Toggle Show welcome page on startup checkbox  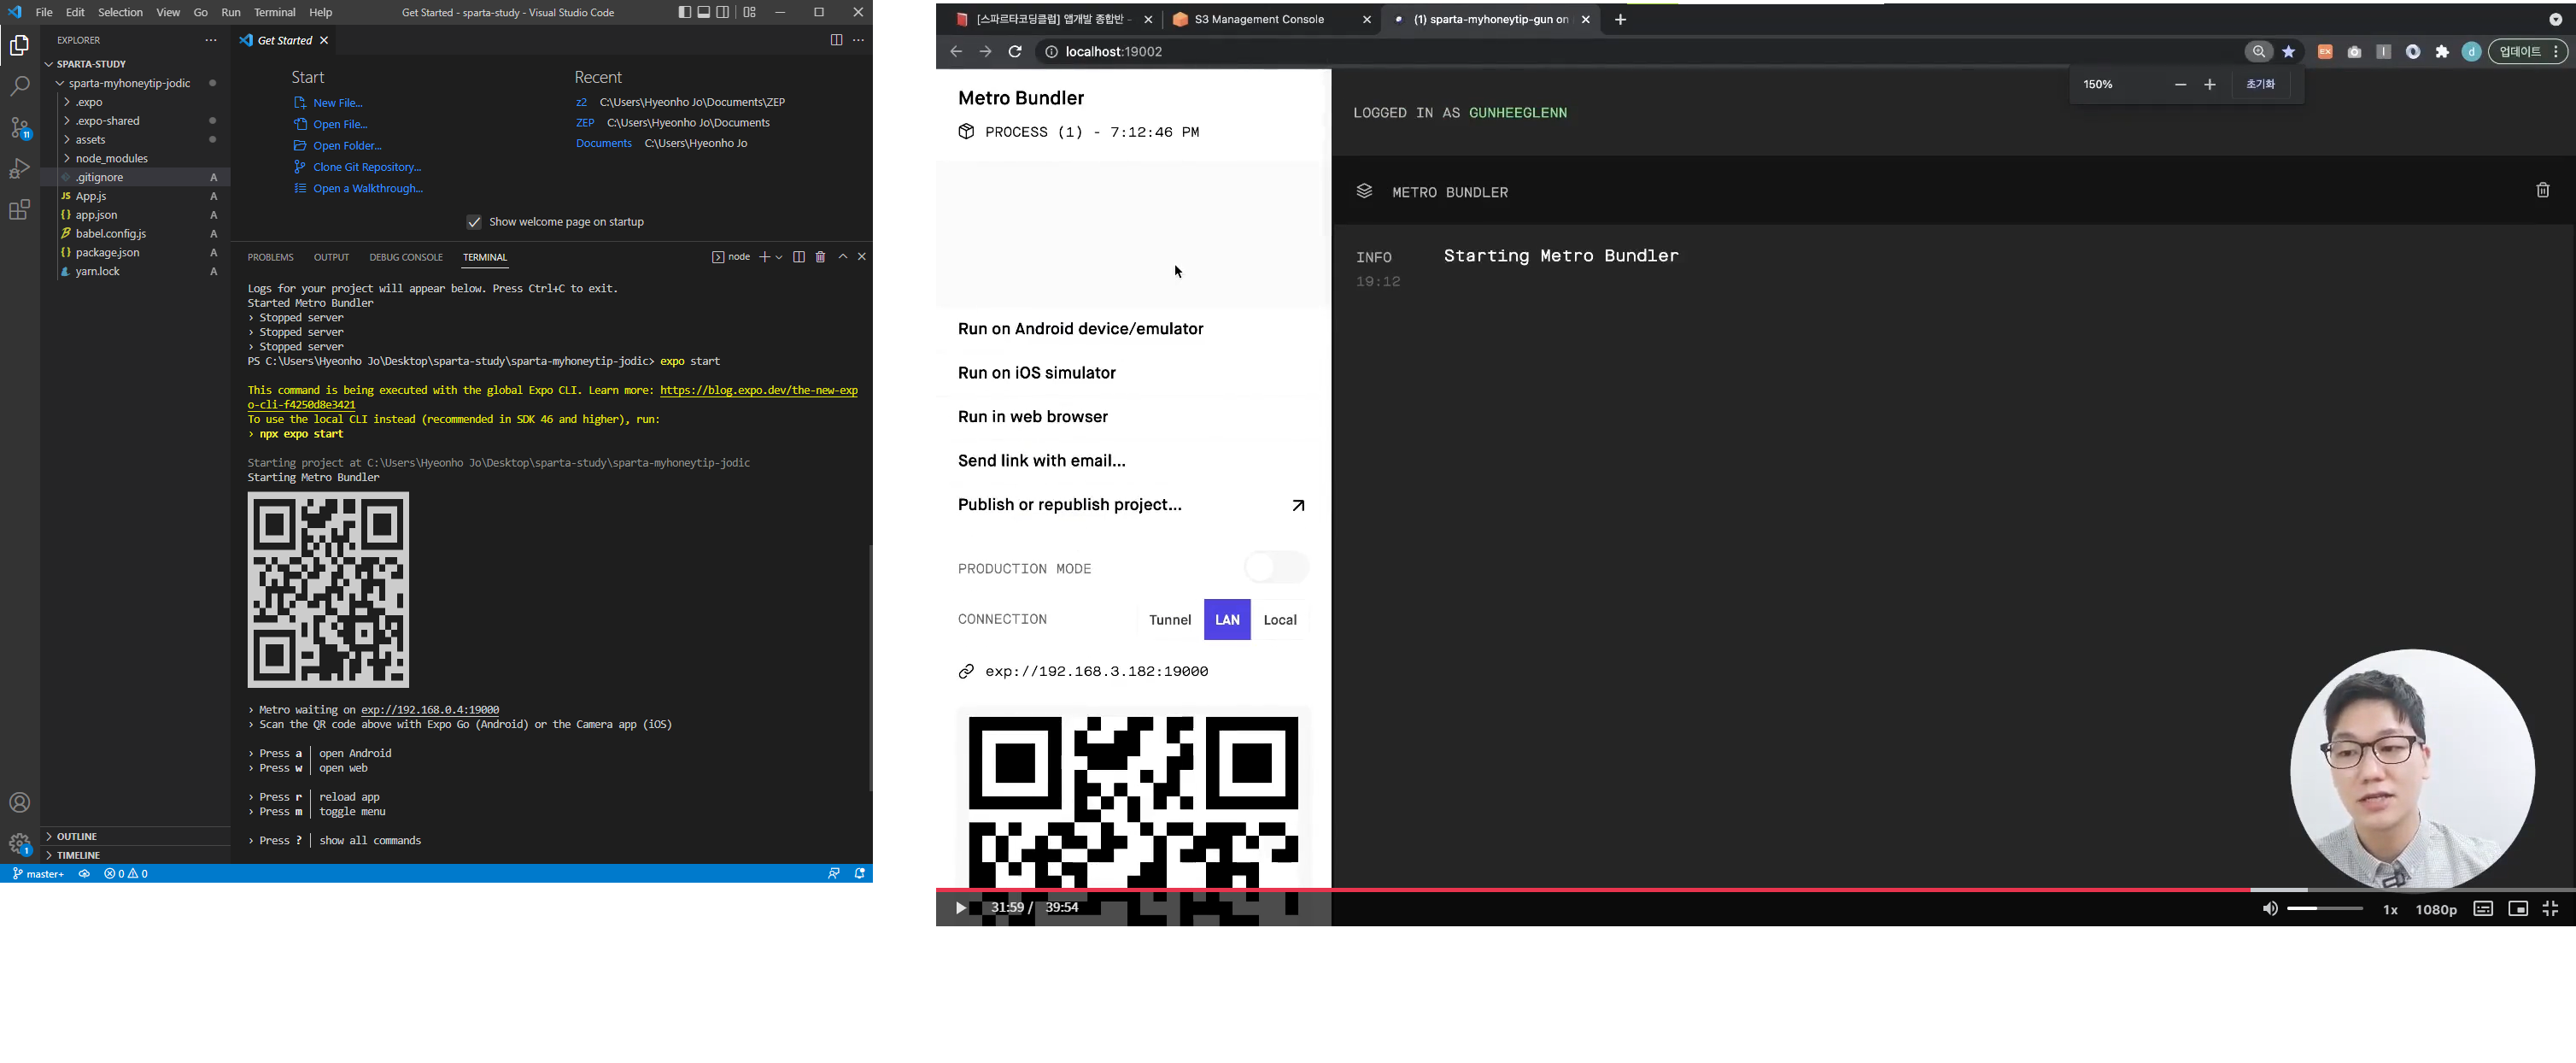click(474, 222)
